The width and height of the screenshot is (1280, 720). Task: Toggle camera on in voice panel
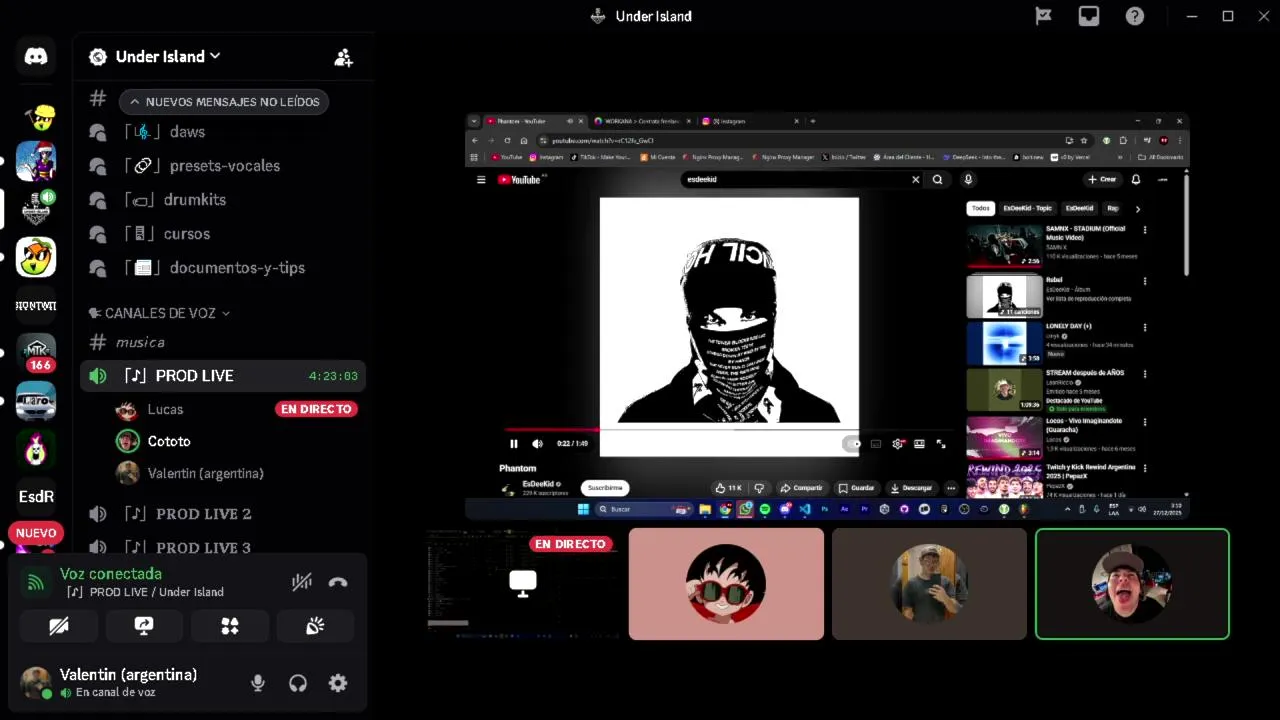pos(59,626)
